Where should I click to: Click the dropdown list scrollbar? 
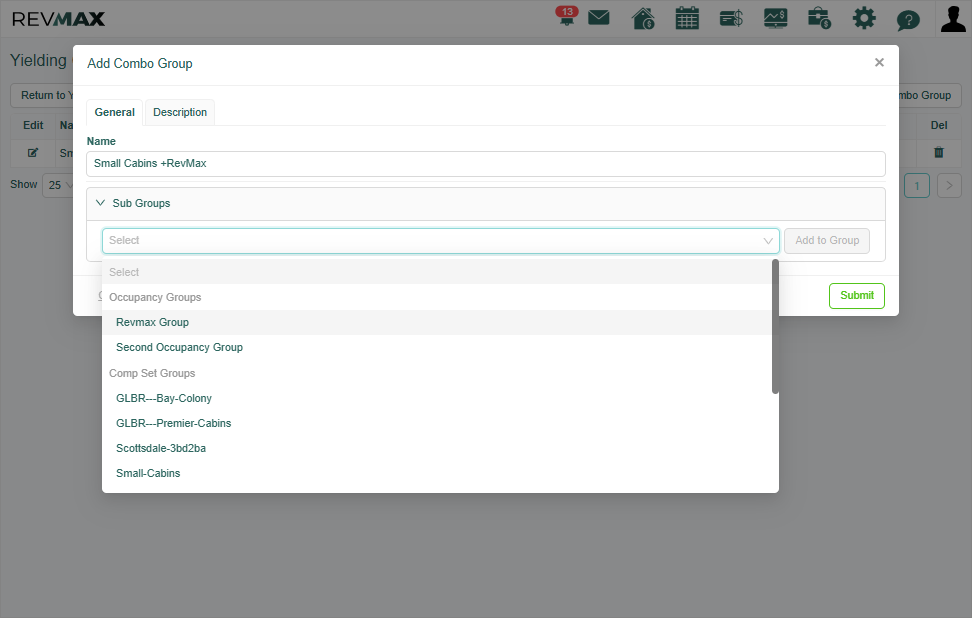pyautogui.click(x=775, y=327)
